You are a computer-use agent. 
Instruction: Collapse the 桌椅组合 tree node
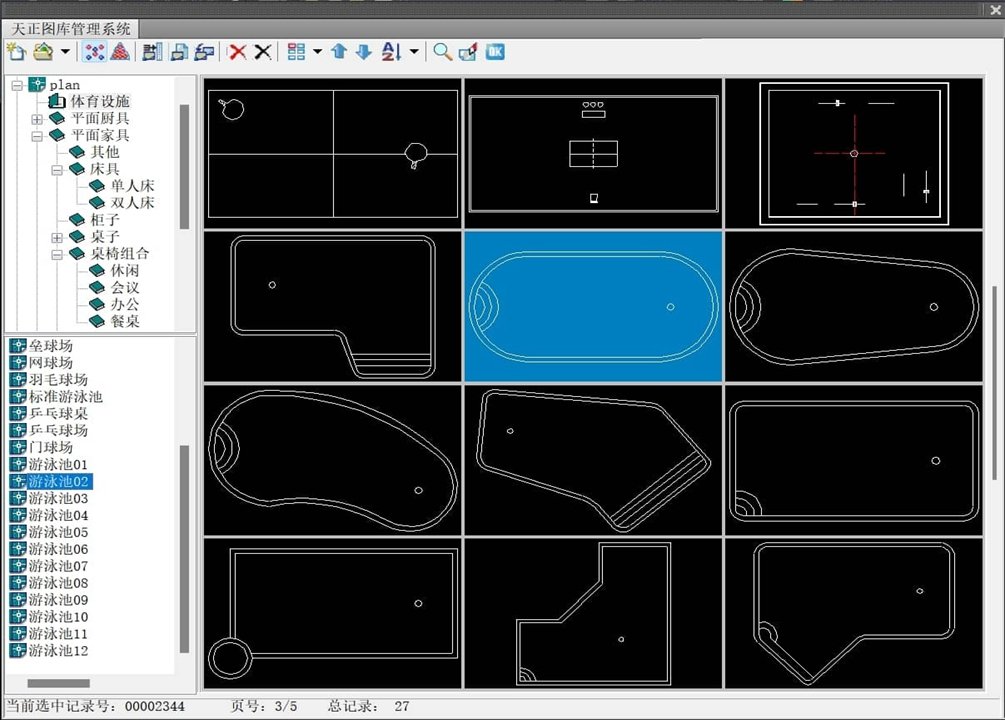(57, 255)
